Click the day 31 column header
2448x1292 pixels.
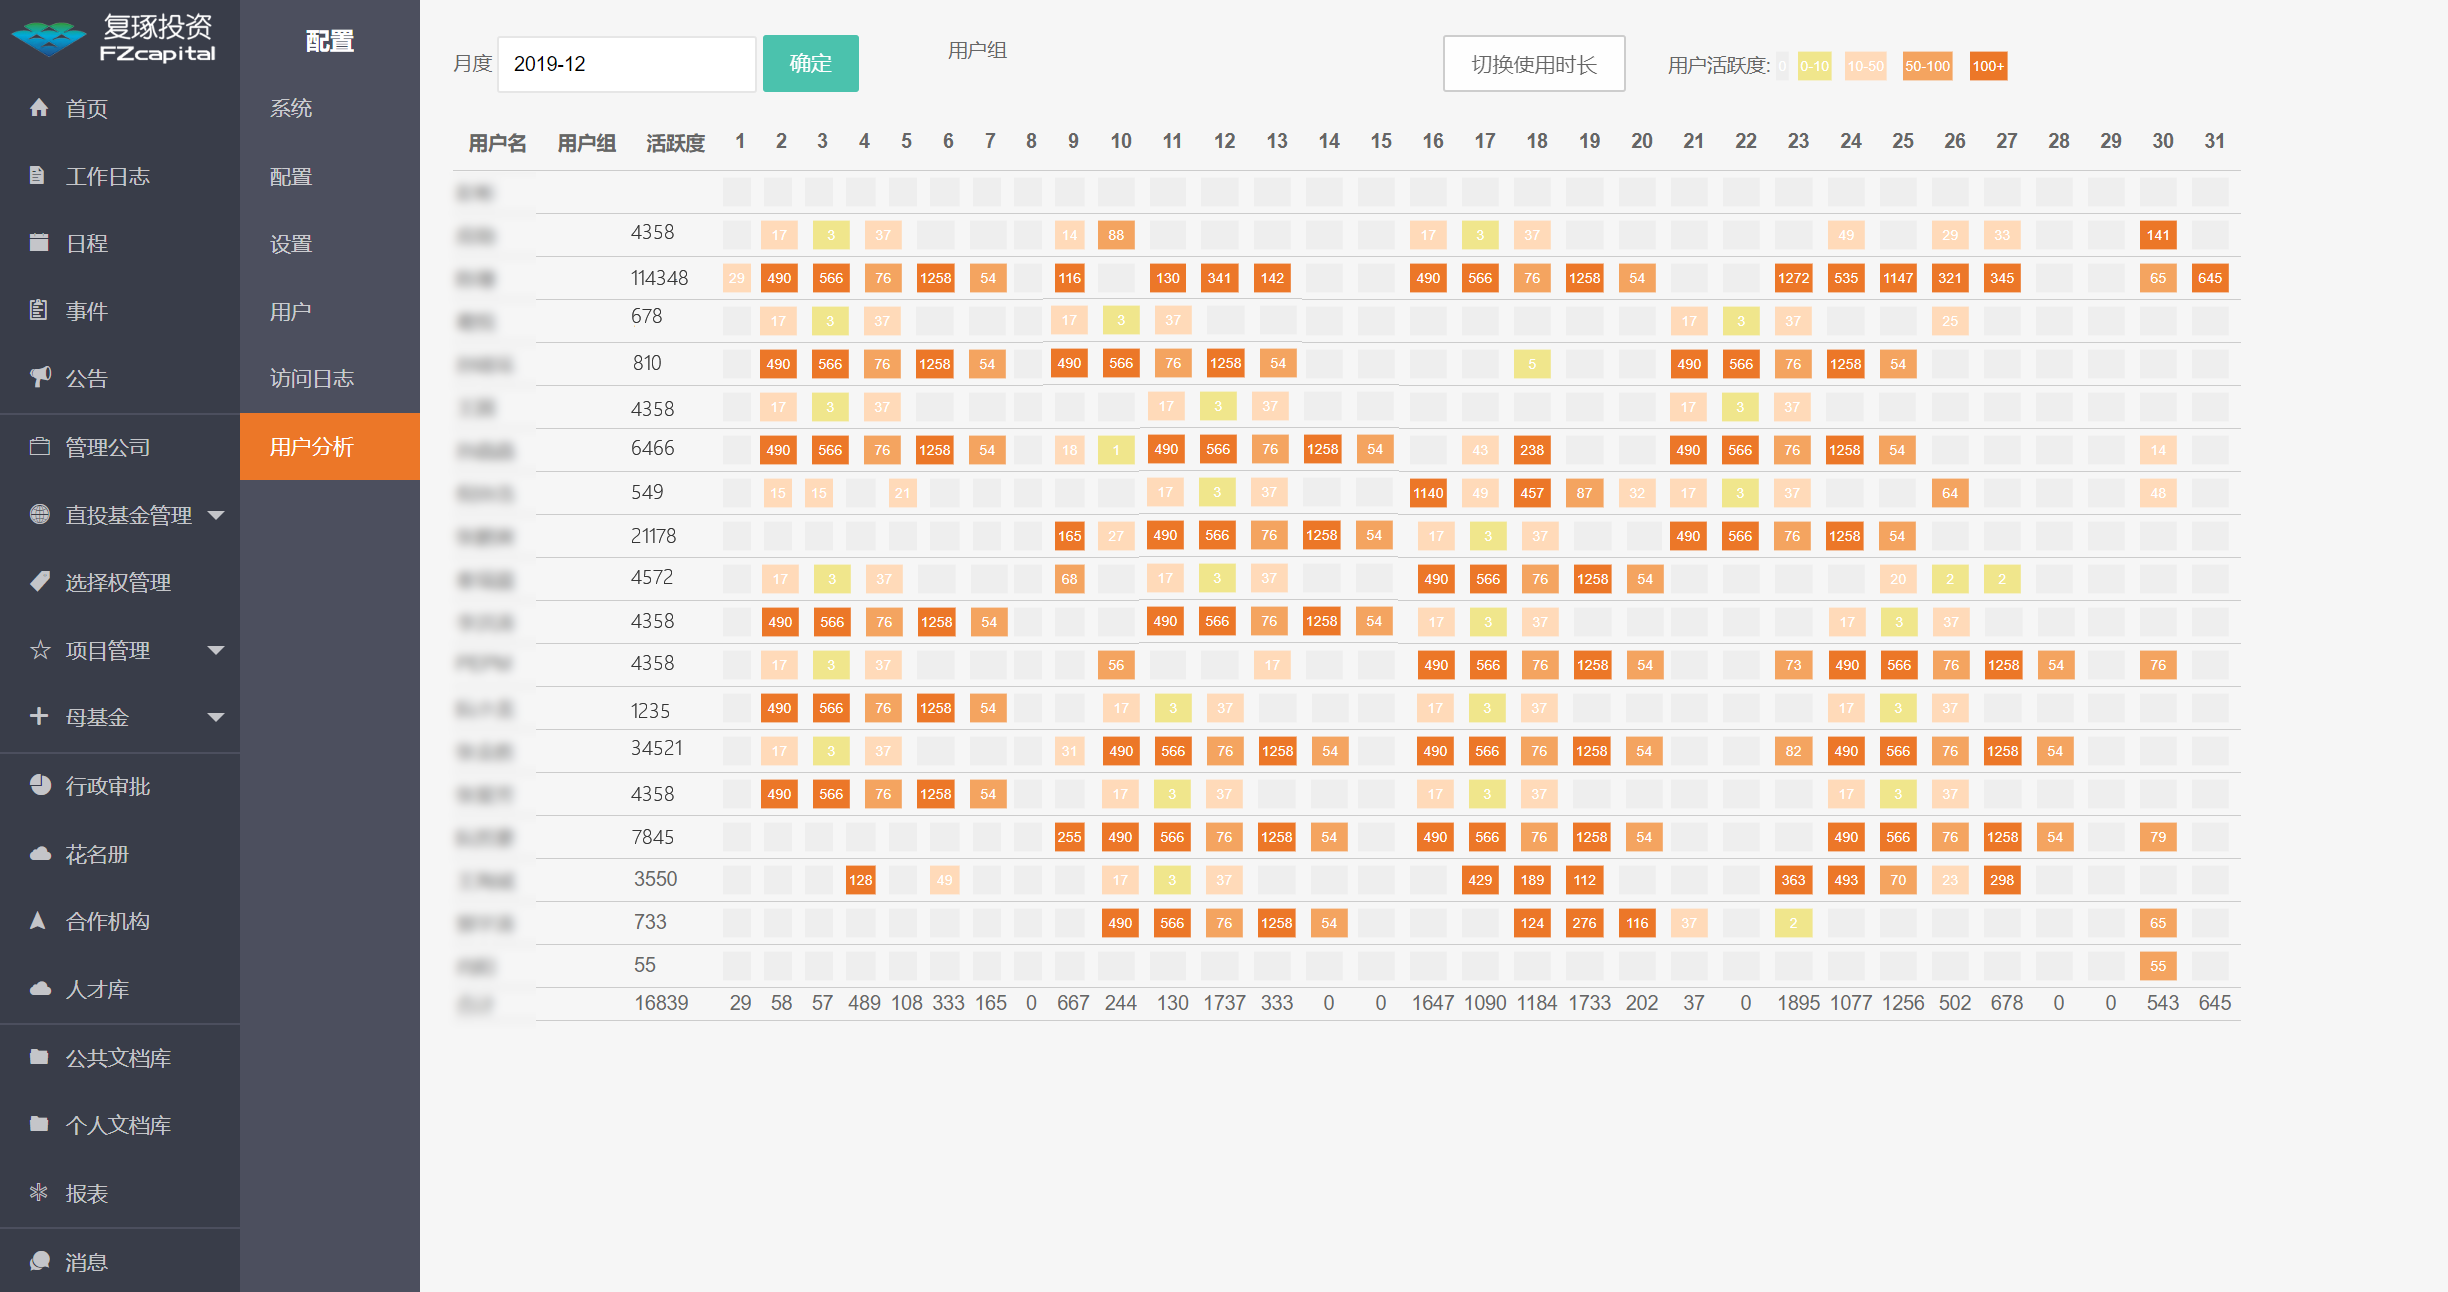(2214, 141)
